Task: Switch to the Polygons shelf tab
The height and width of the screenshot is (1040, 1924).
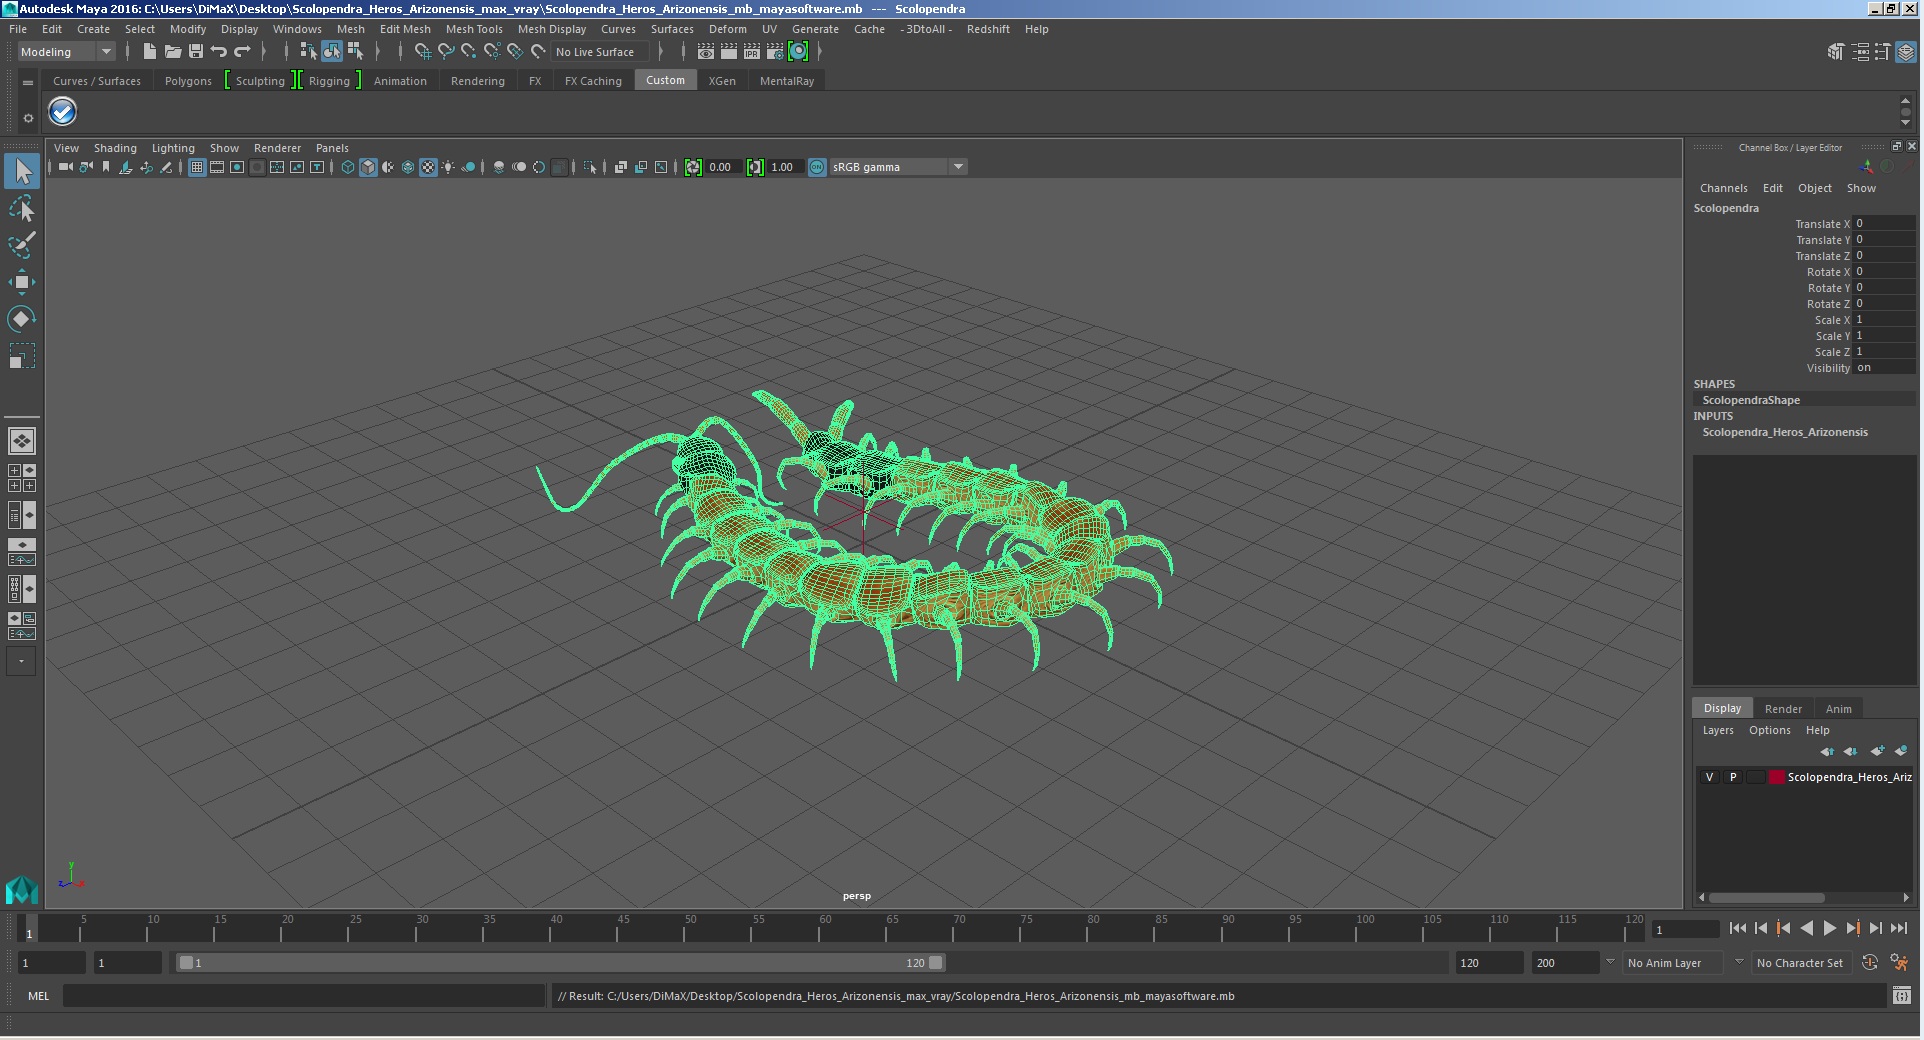Action: point(188,81)
